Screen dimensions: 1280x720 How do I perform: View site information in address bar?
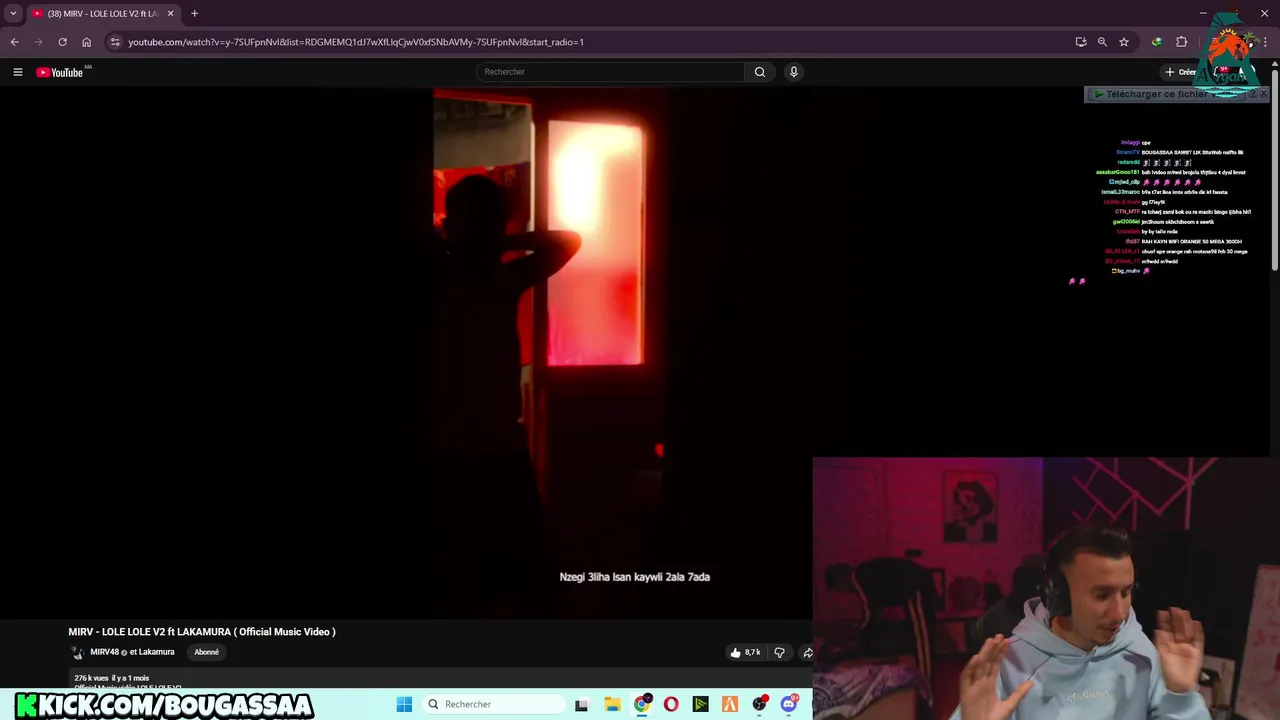[x=115, y=42]
